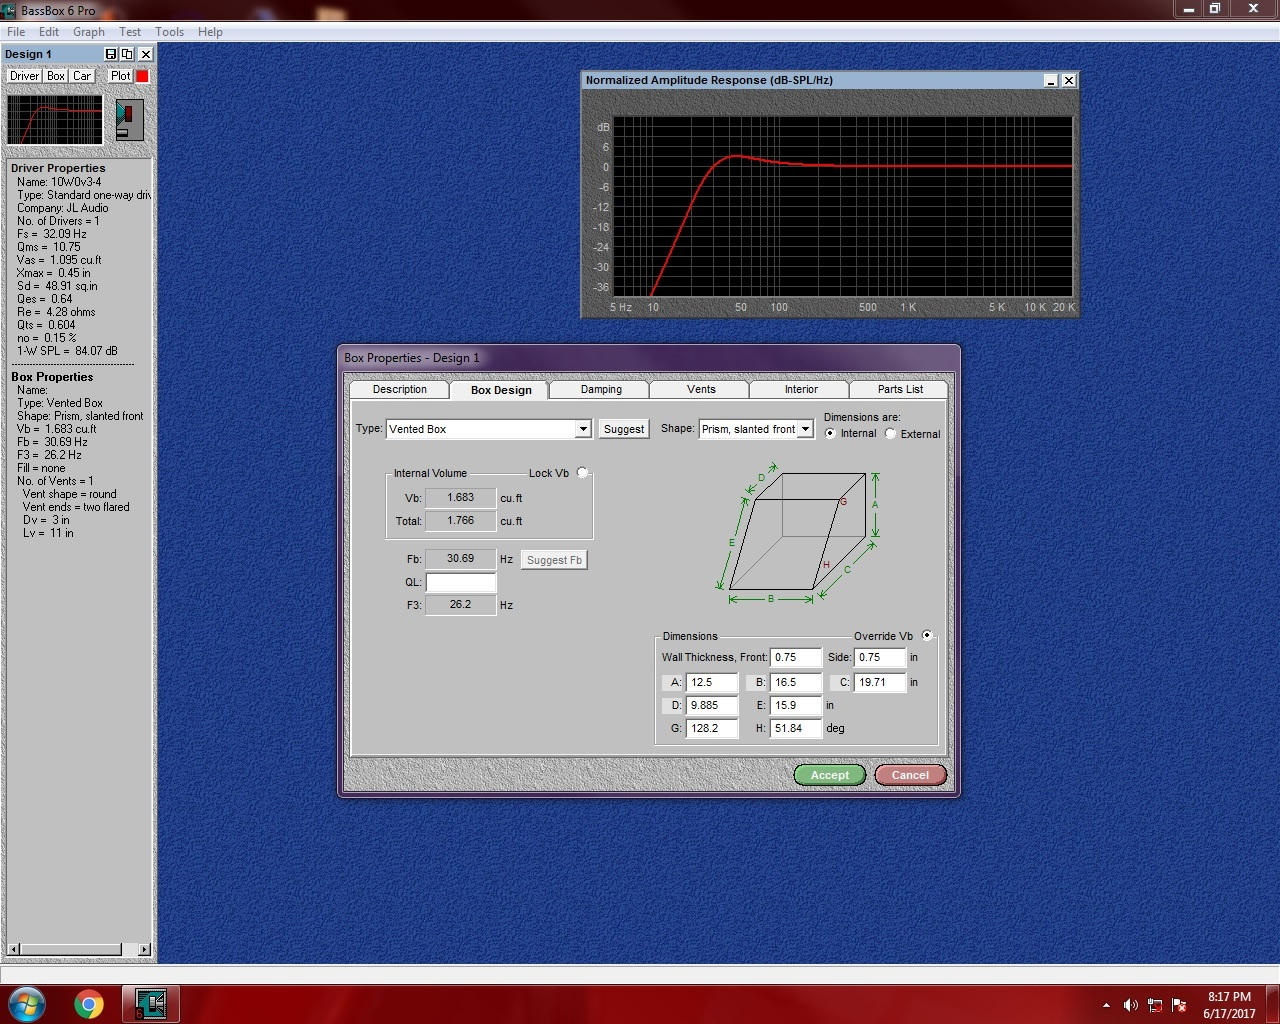1280x1024 pixels.
Task: Expand the Shape dropdown
Action: 805,429
